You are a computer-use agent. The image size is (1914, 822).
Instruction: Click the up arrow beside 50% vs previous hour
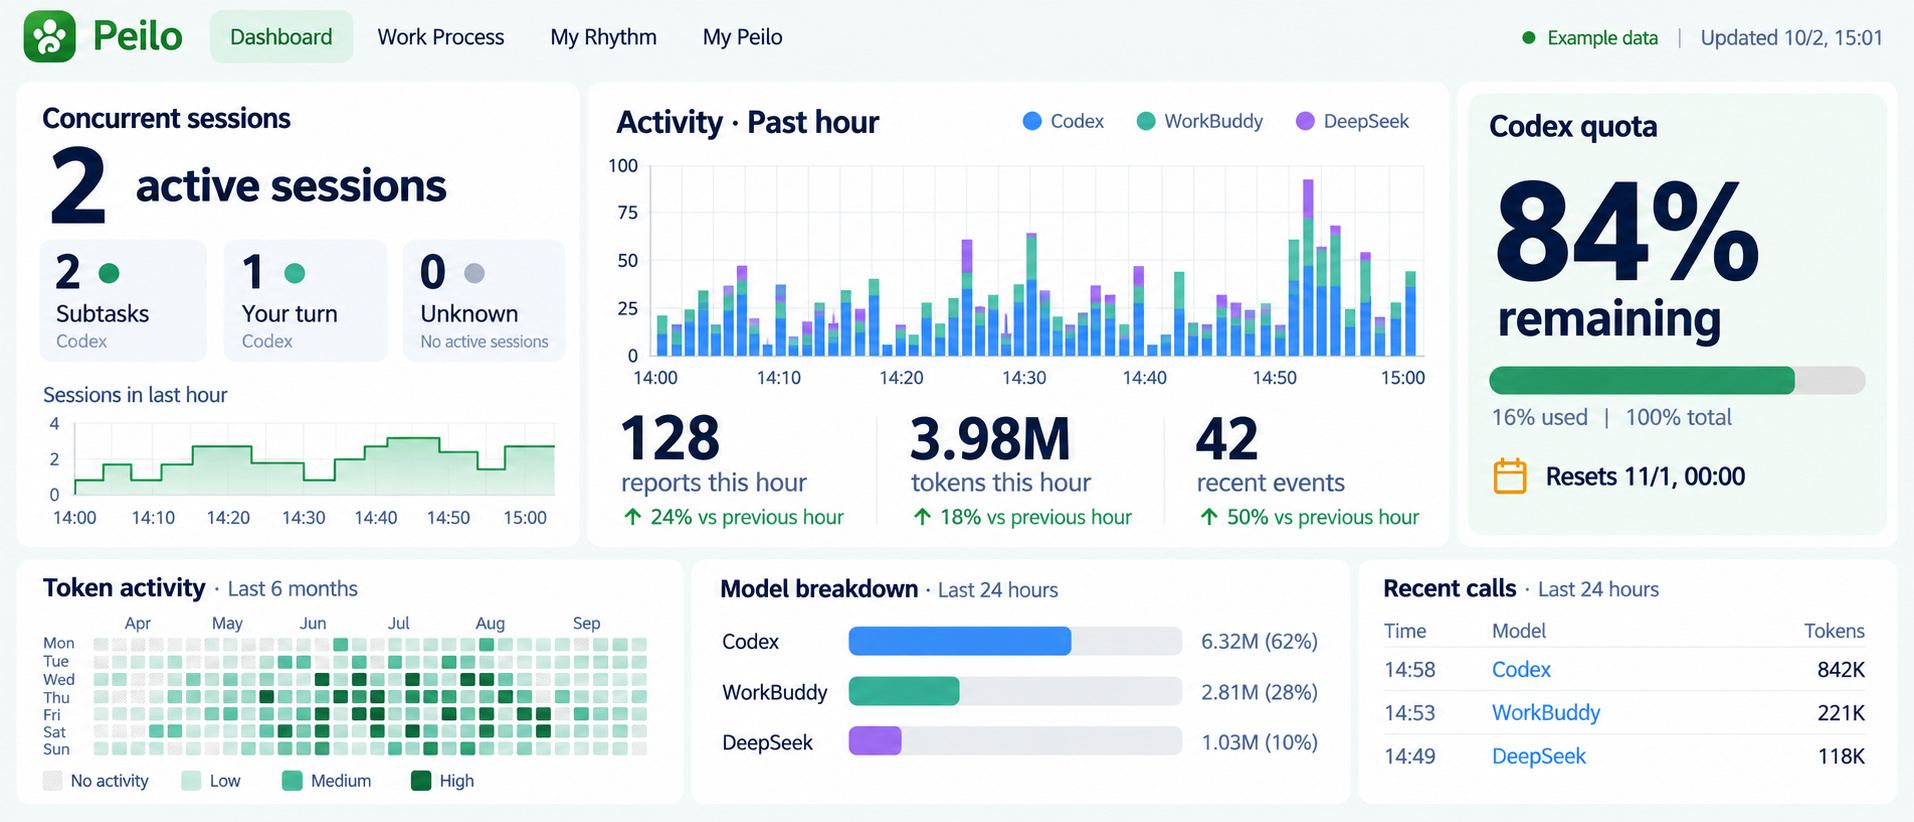click(1209, 517)
